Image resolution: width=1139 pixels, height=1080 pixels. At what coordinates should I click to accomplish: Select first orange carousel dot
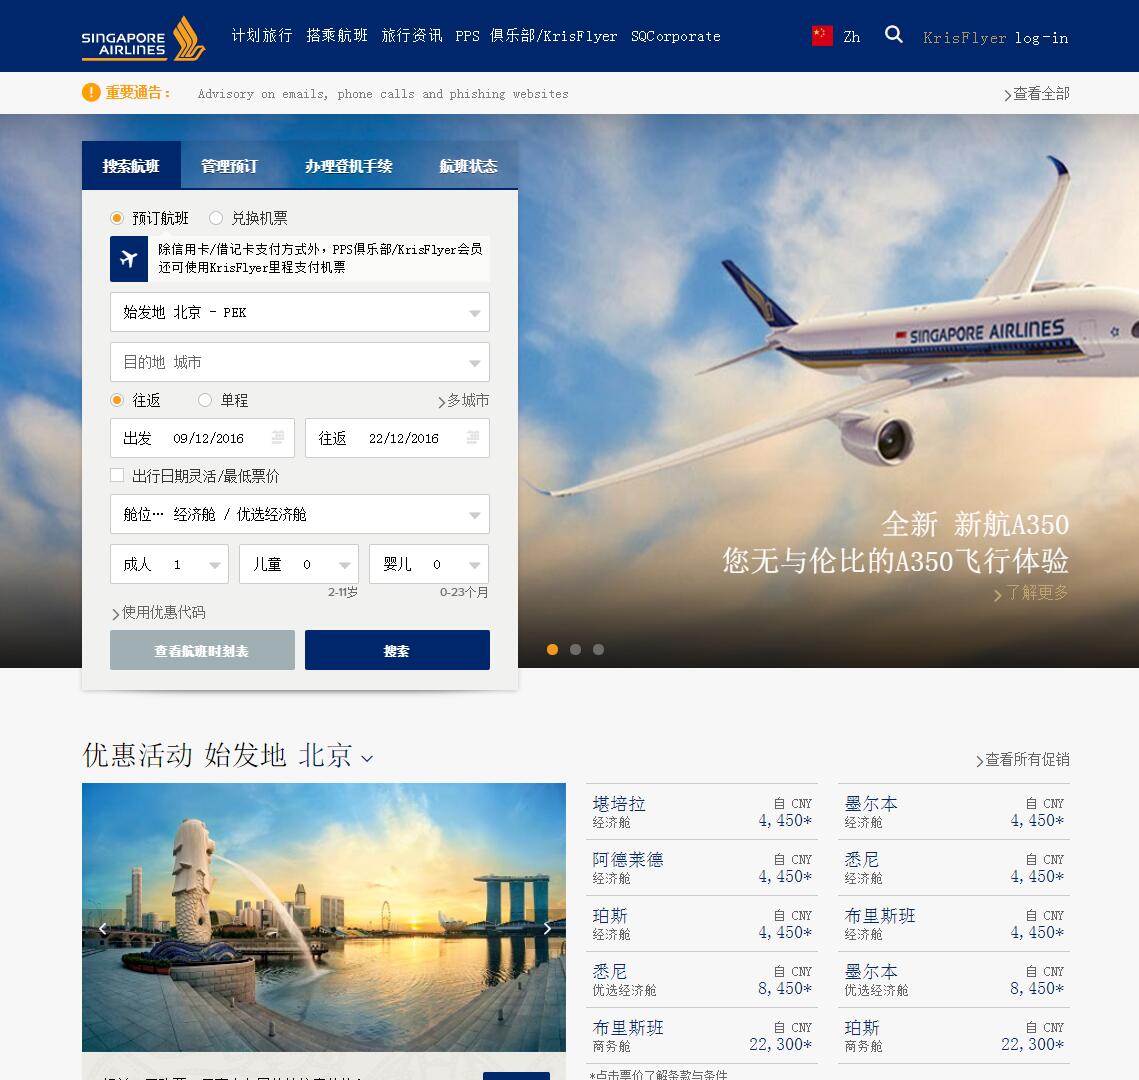(552, 649)
